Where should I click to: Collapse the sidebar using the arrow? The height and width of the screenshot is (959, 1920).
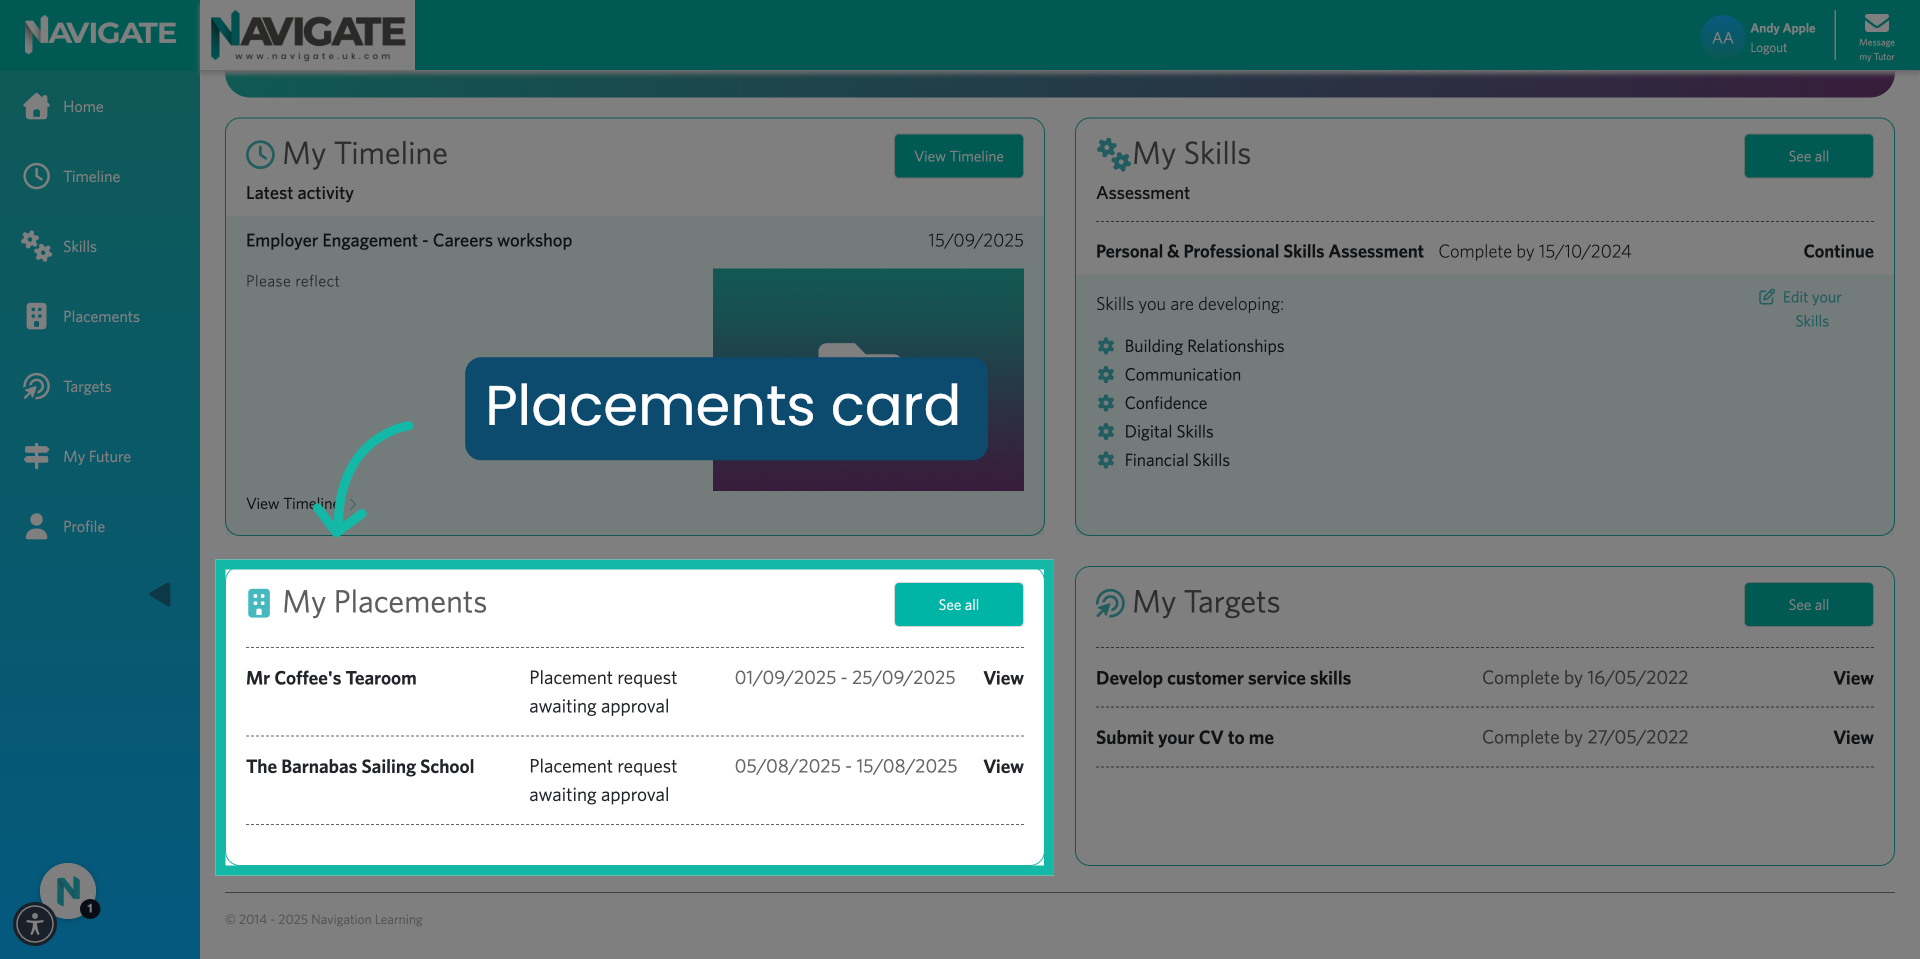(160, 594)
